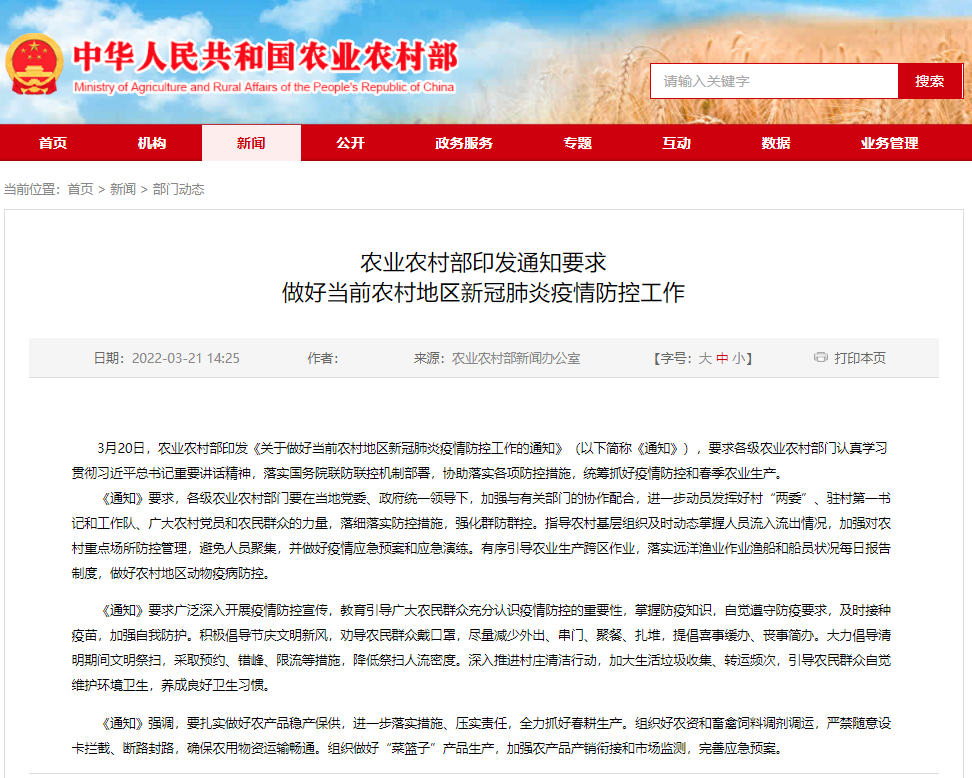Click the paragraph starting 《通知》要求广泛深入
Image resolution: width=972 pixels, height=778 pixels.
pyautogui.click(x=480, y=648)
